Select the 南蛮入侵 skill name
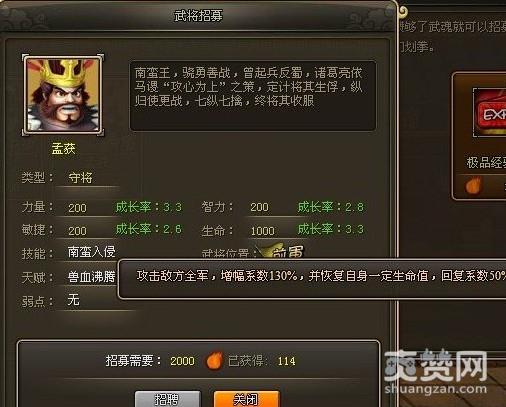Viewport: 506px width, 407px height. 91,252
